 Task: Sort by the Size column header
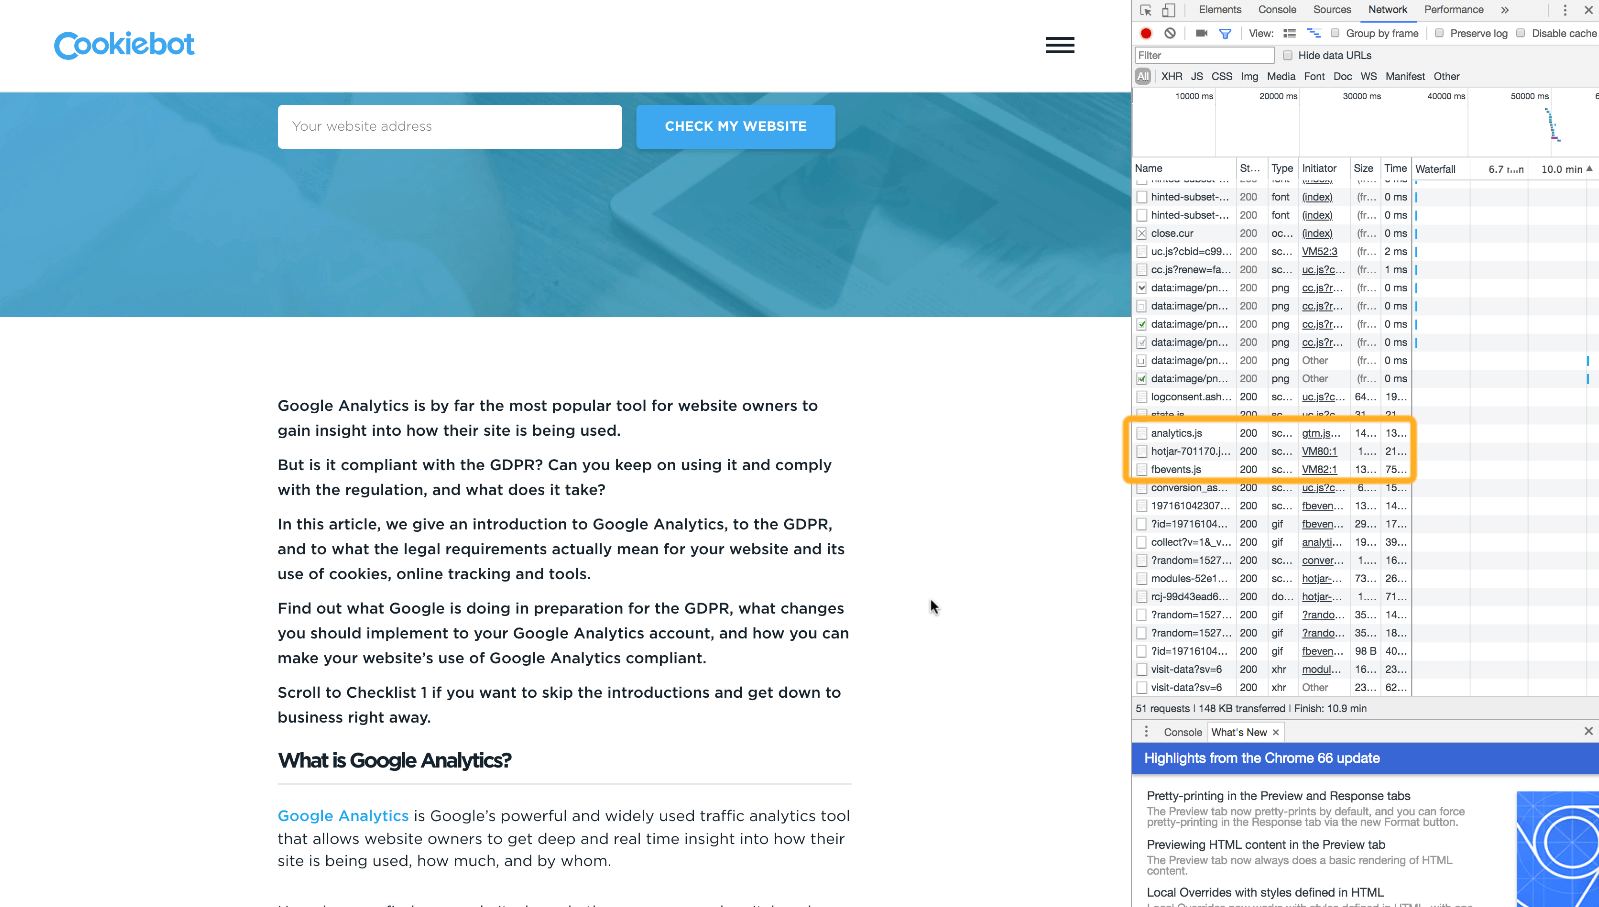click(x=1364, y=169)
